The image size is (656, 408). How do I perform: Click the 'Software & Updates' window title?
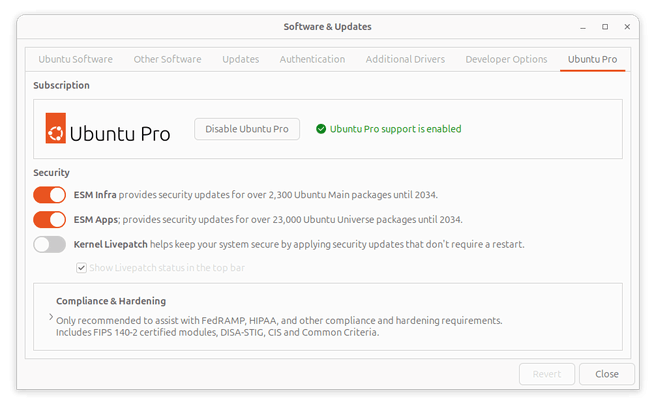click(x=328, y=27)
